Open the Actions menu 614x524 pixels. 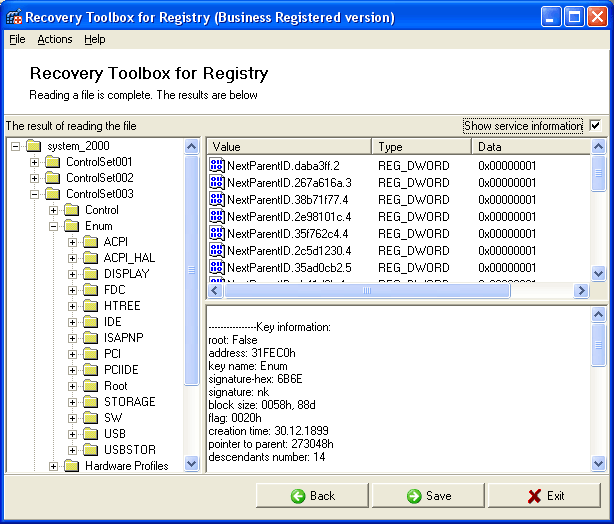[55, 39]
